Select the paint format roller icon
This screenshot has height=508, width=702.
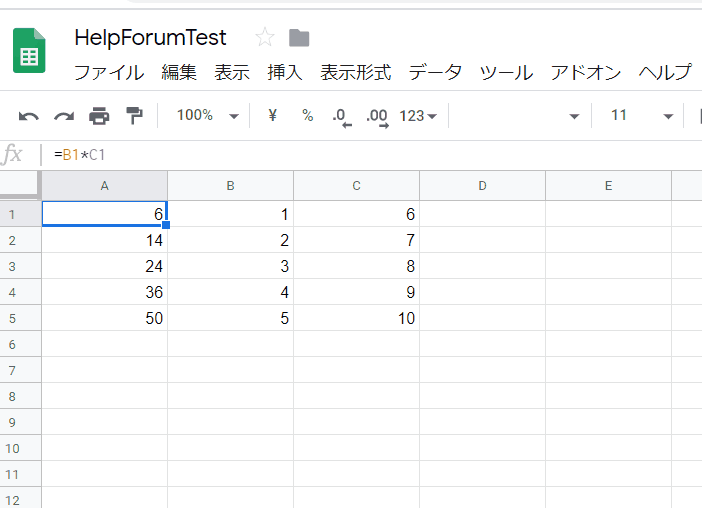[134, 116]
